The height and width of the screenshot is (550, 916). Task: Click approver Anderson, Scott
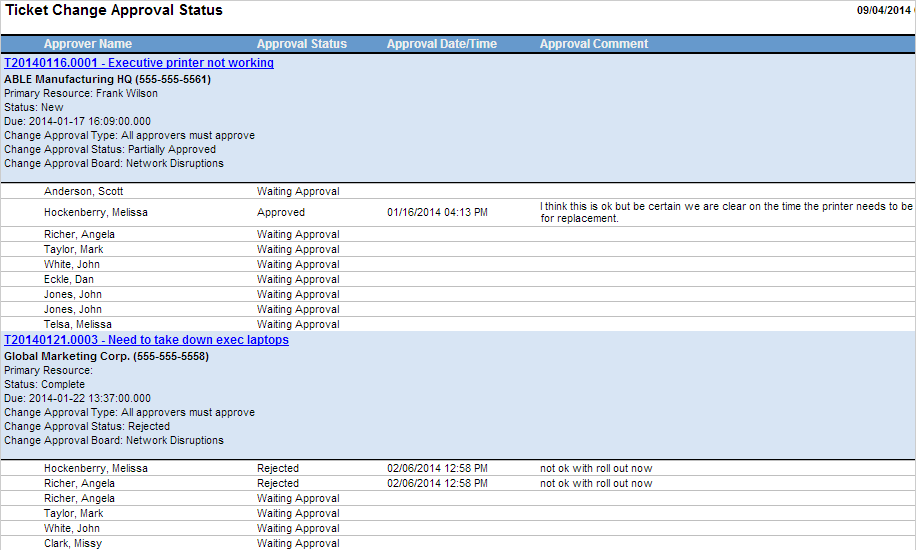84,191
